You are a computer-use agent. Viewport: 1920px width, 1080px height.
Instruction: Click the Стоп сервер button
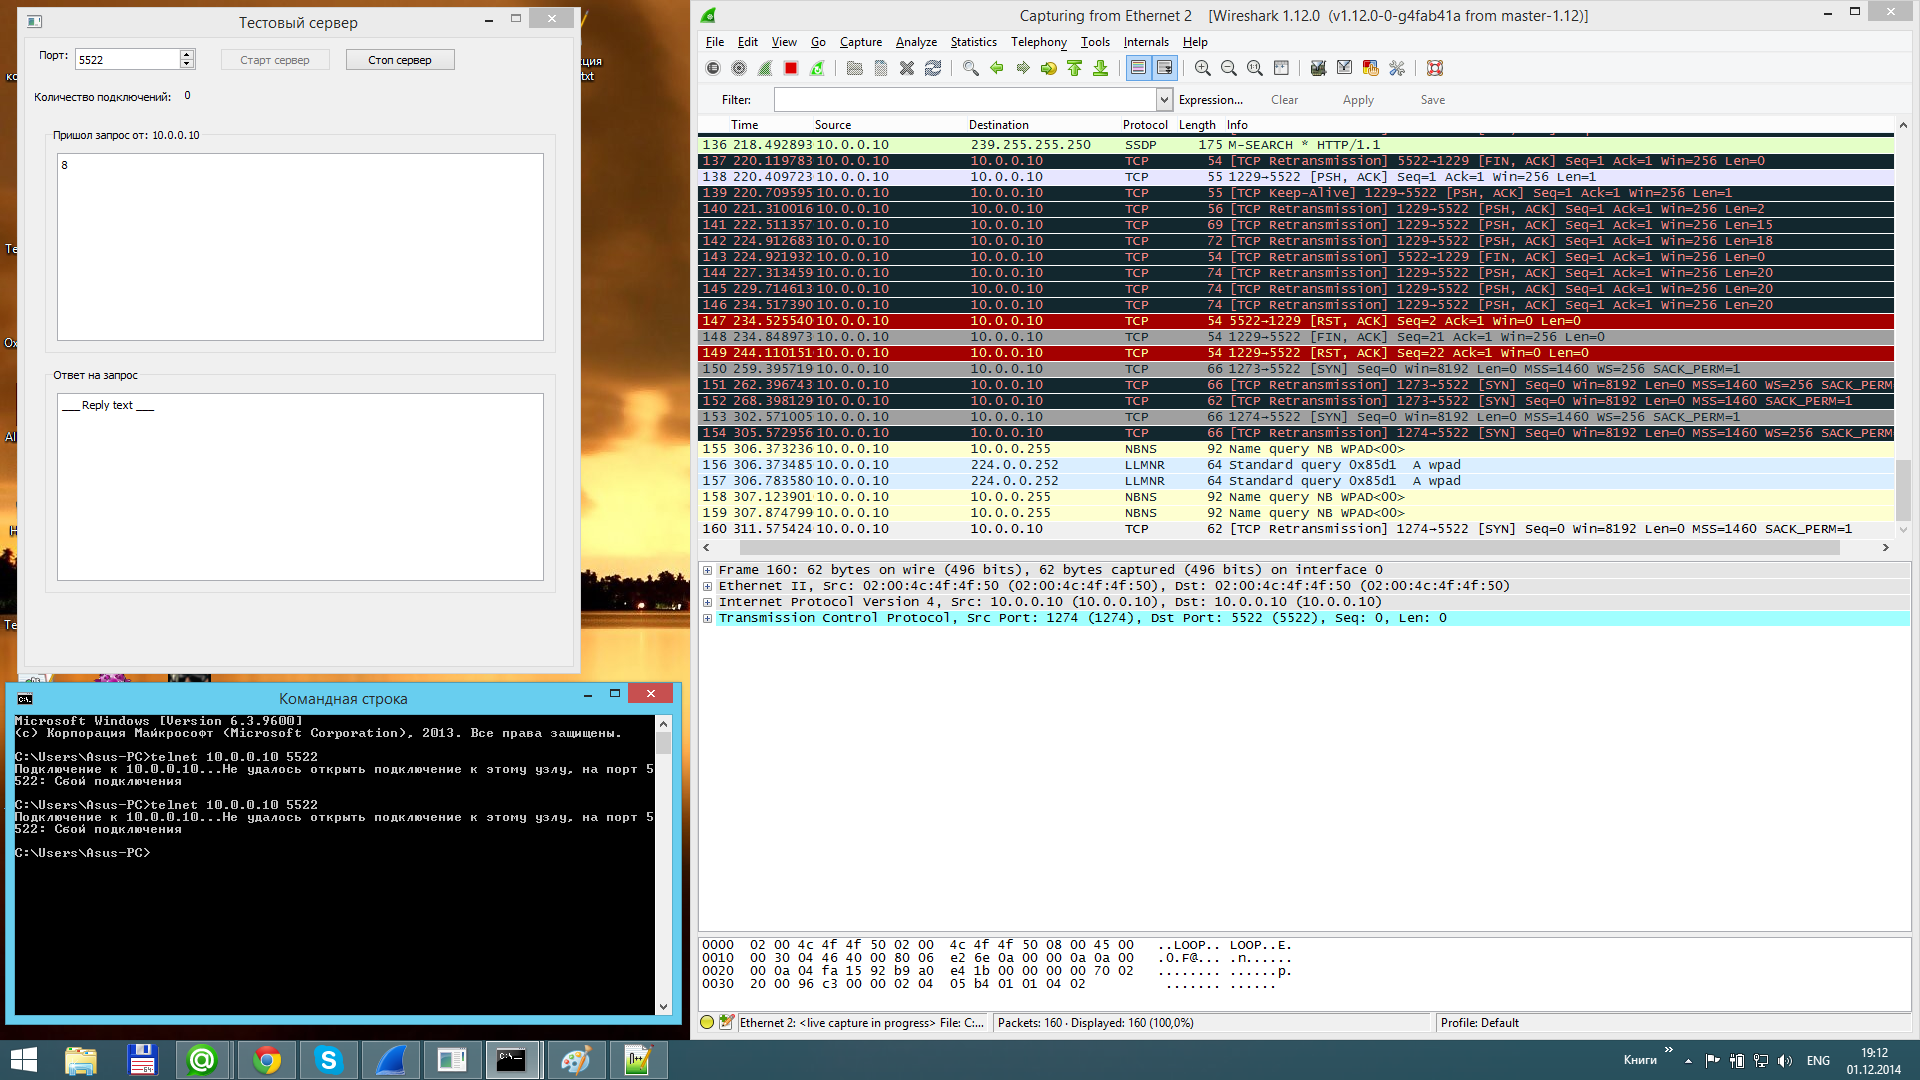click(400, 60)
